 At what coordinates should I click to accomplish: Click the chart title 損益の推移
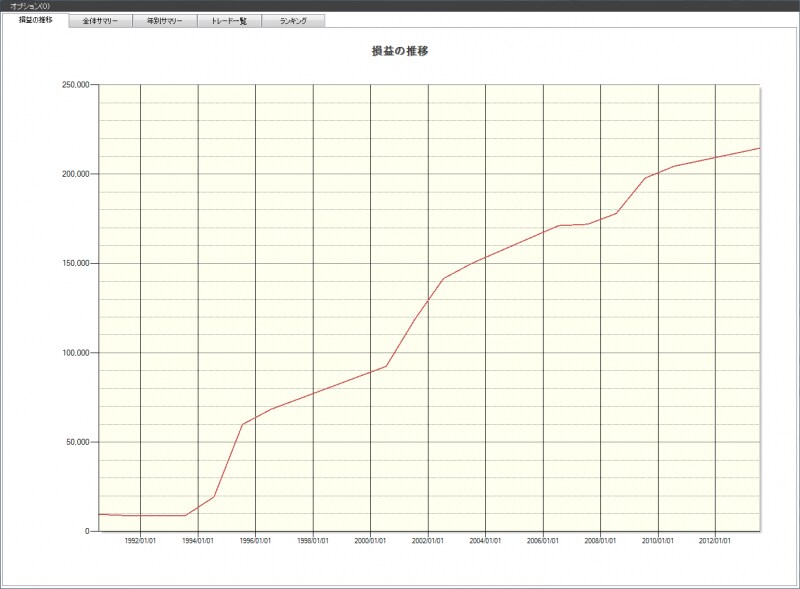click(x=400, y=51)
